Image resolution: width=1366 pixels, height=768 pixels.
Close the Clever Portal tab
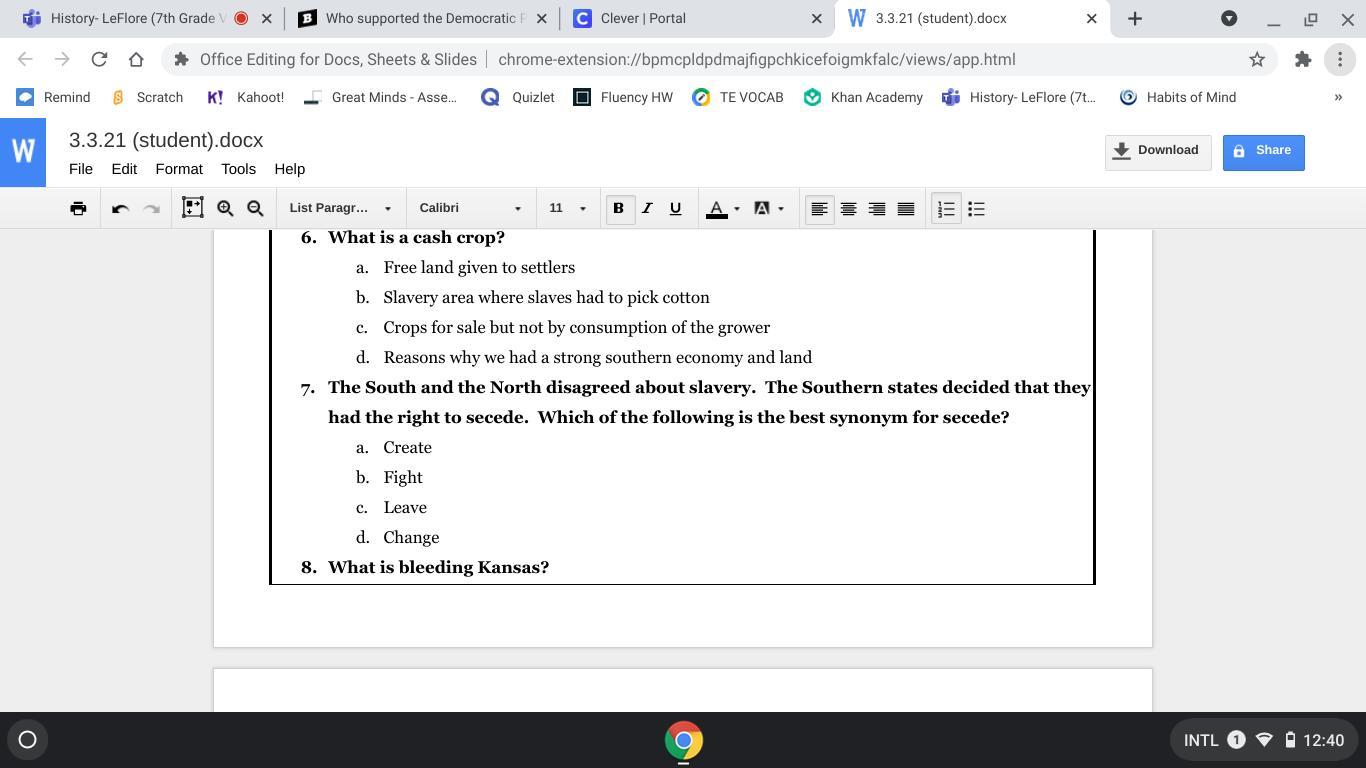pos(816,18)
